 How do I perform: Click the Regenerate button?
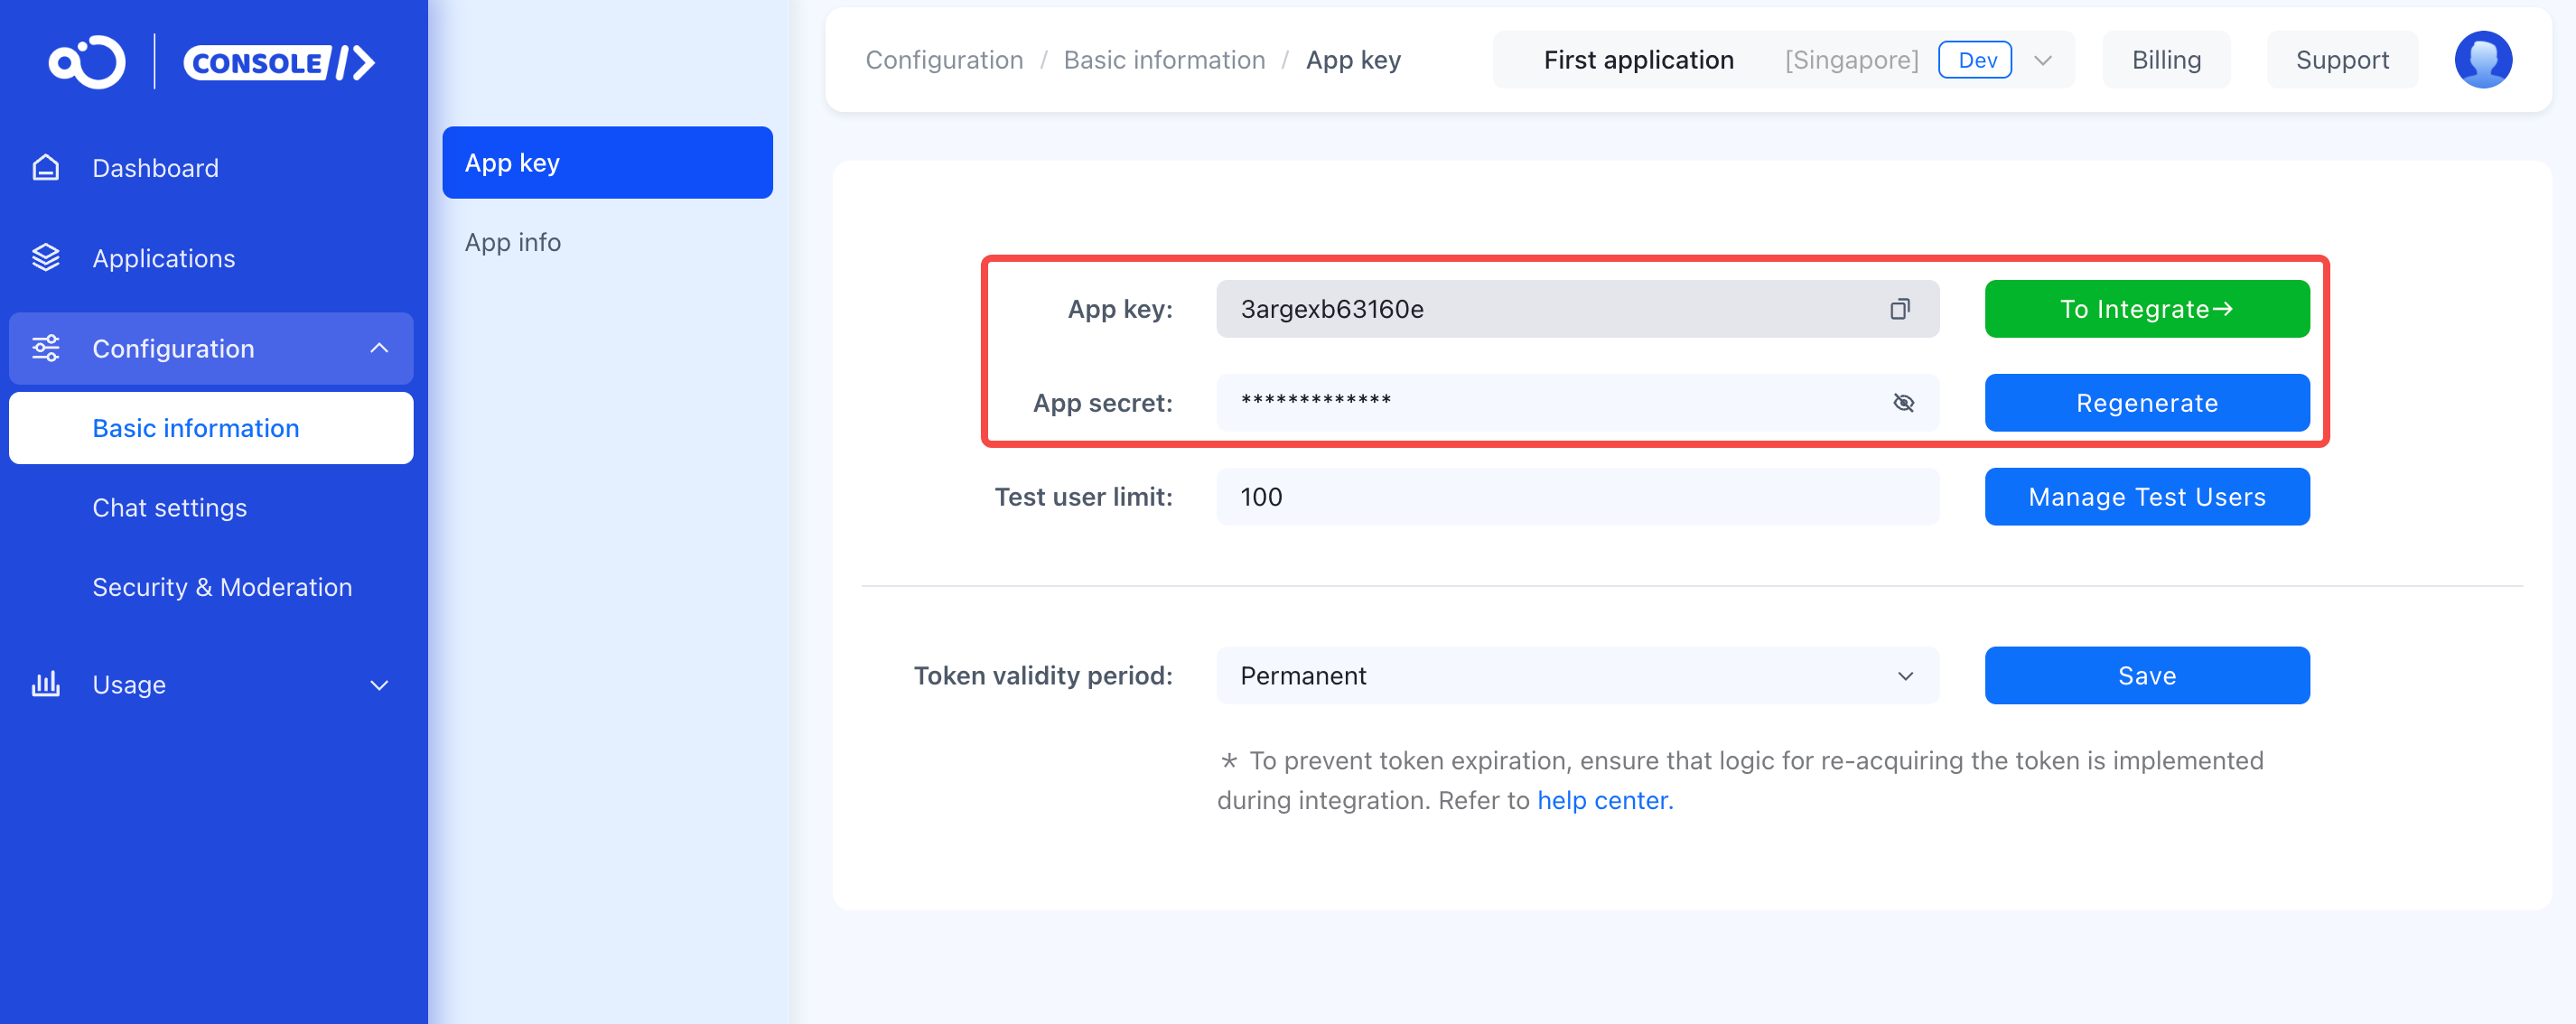[2146, 403]
